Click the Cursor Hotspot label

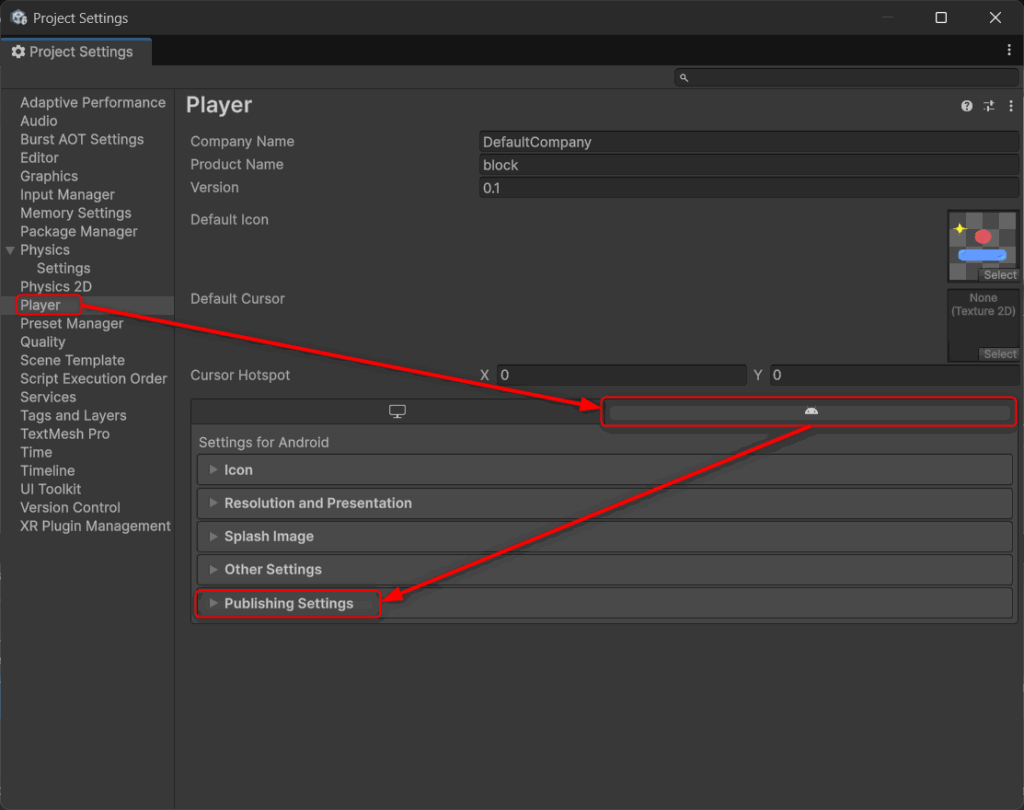click(x=240, y=375)
